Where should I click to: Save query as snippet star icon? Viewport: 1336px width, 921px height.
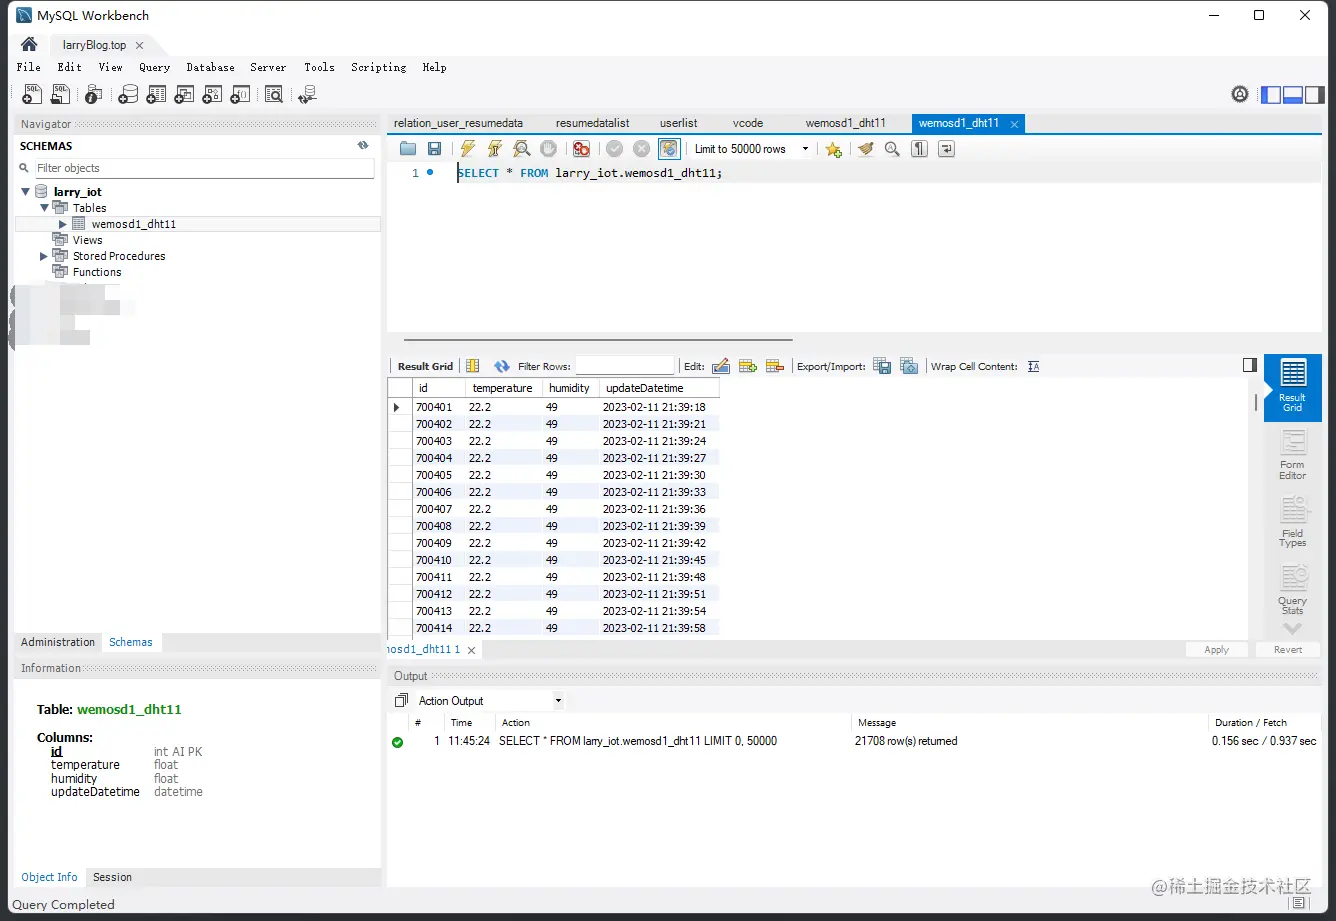pyautogui.click(x=833, y=149)
